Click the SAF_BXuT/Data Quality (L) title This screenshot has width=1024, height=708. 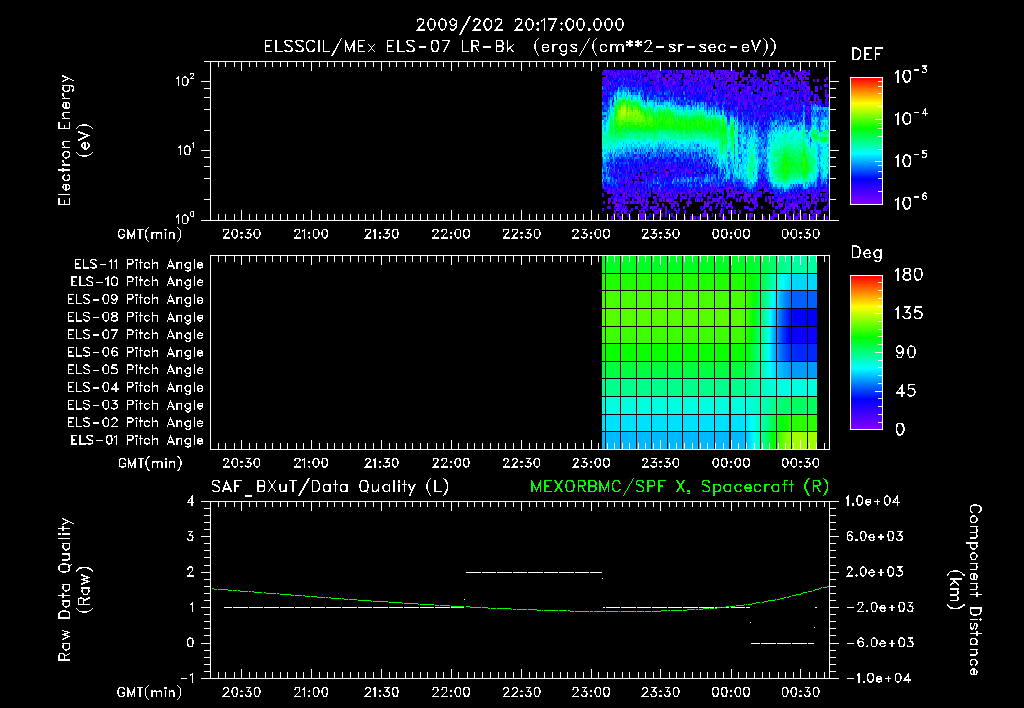click(330, 487)
